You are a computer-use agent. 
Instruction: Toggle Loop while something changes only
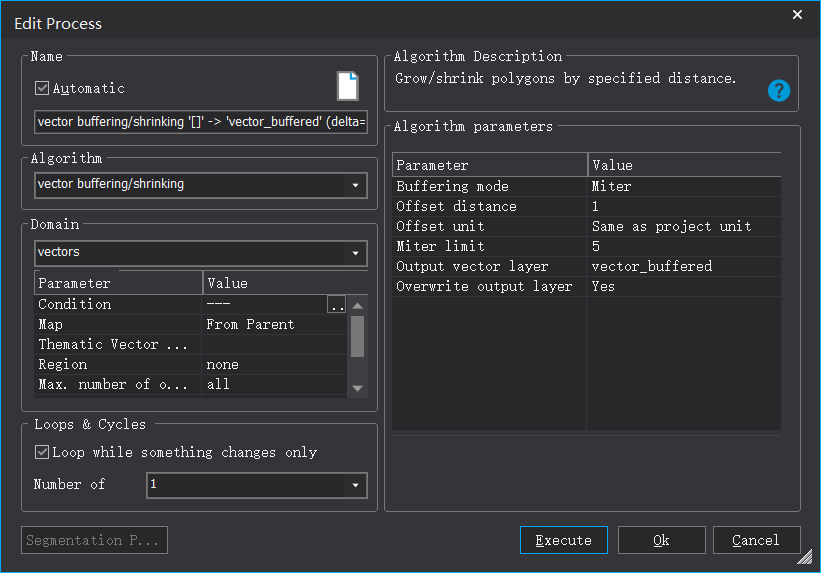click(x=42, y=452)
